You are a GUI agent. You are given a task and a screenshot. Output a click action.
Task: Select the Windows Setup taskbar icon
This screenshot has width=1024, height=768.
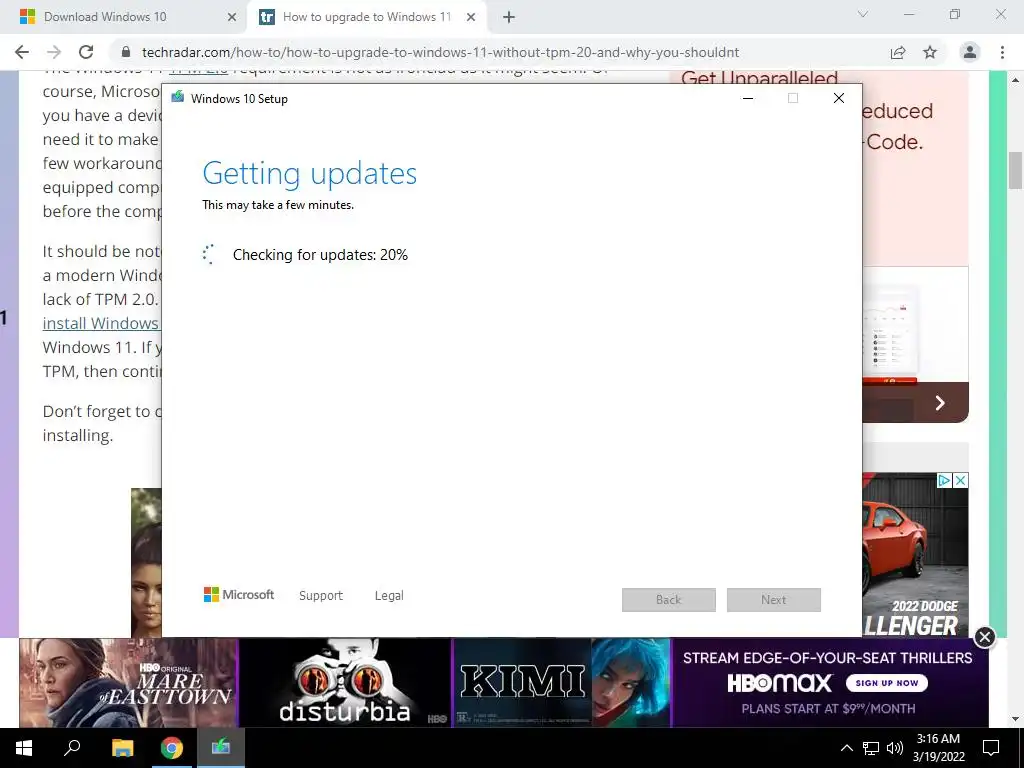221,748
